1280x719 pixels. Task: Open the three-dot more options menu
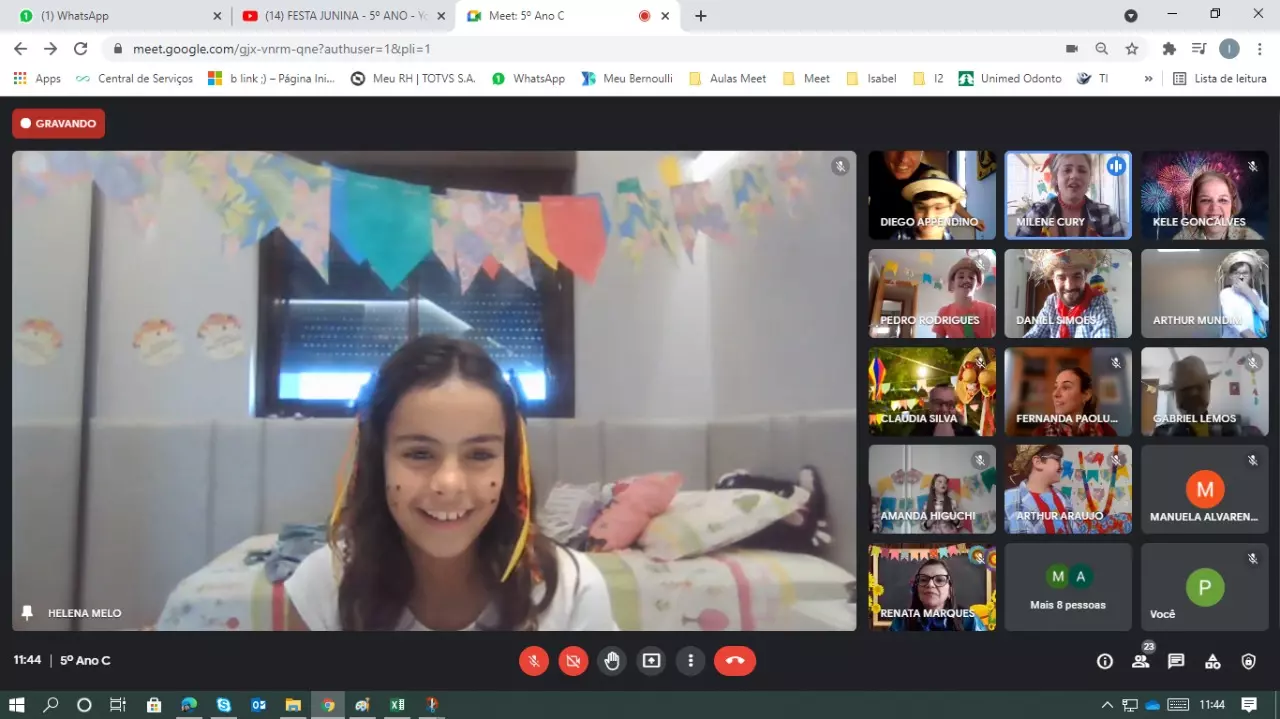click(691, 661)
